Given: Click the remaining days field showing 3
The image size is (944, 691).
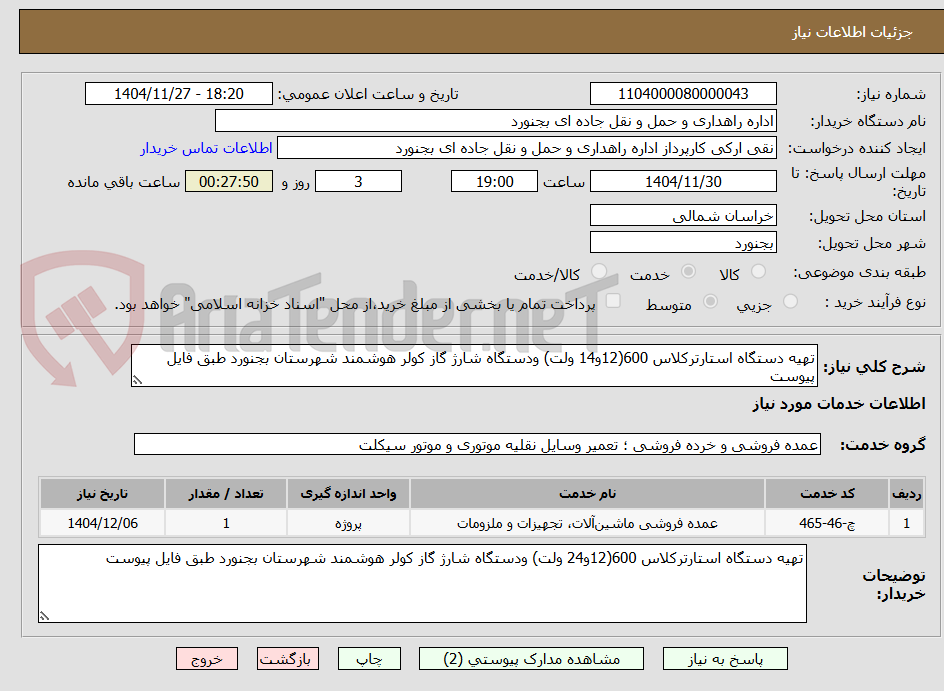Looking at the screenshot, I should click(358, 181).
